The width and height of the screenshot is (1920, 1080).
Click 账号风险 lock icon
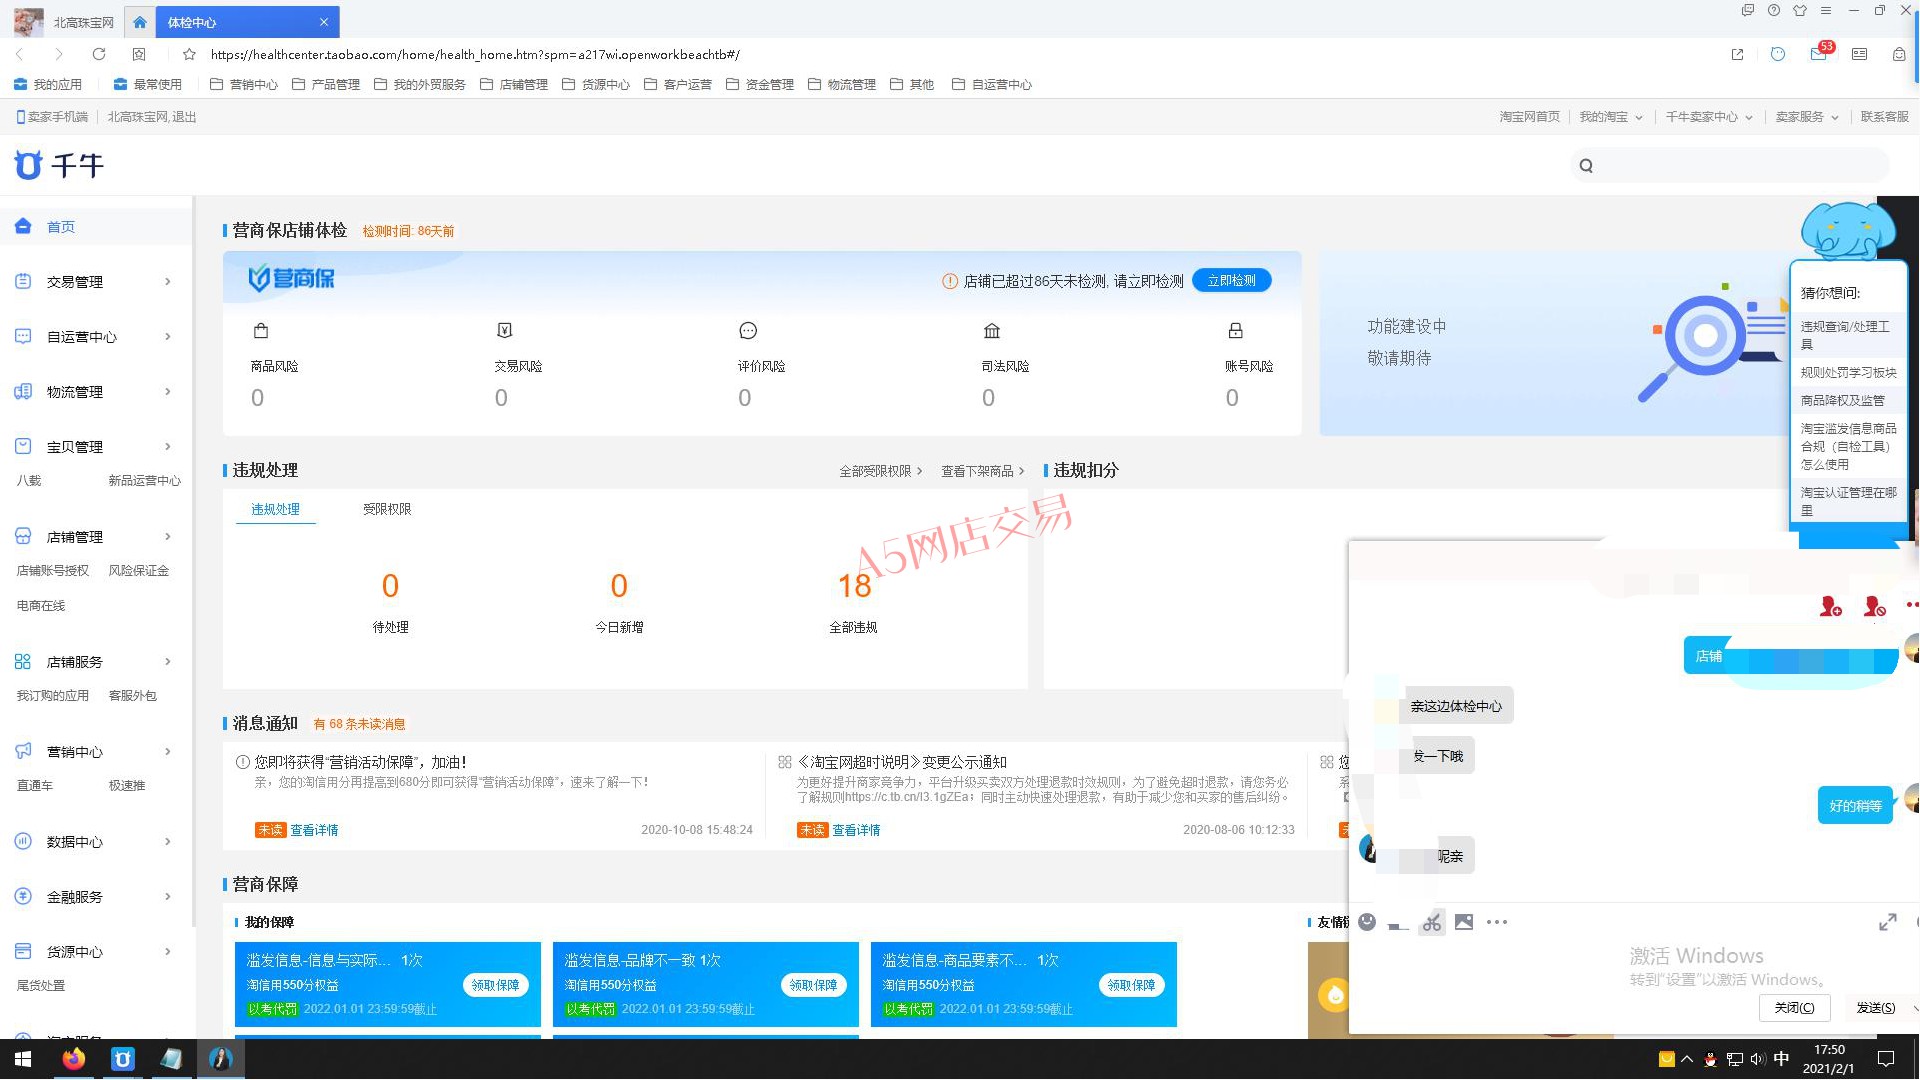tap(1235, 331)
